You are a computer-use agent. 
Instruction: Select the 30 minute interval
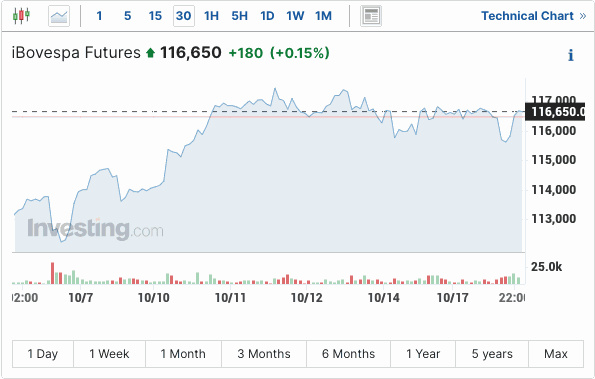coord(184,16)
